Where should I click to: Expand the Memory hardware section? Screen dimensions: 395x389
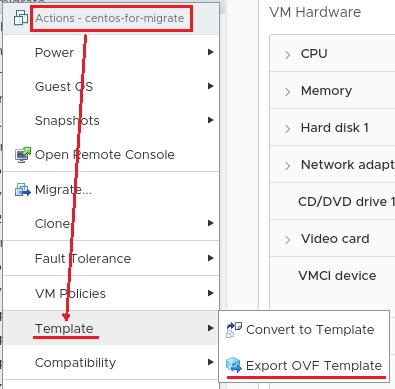(x=288, y=91)
